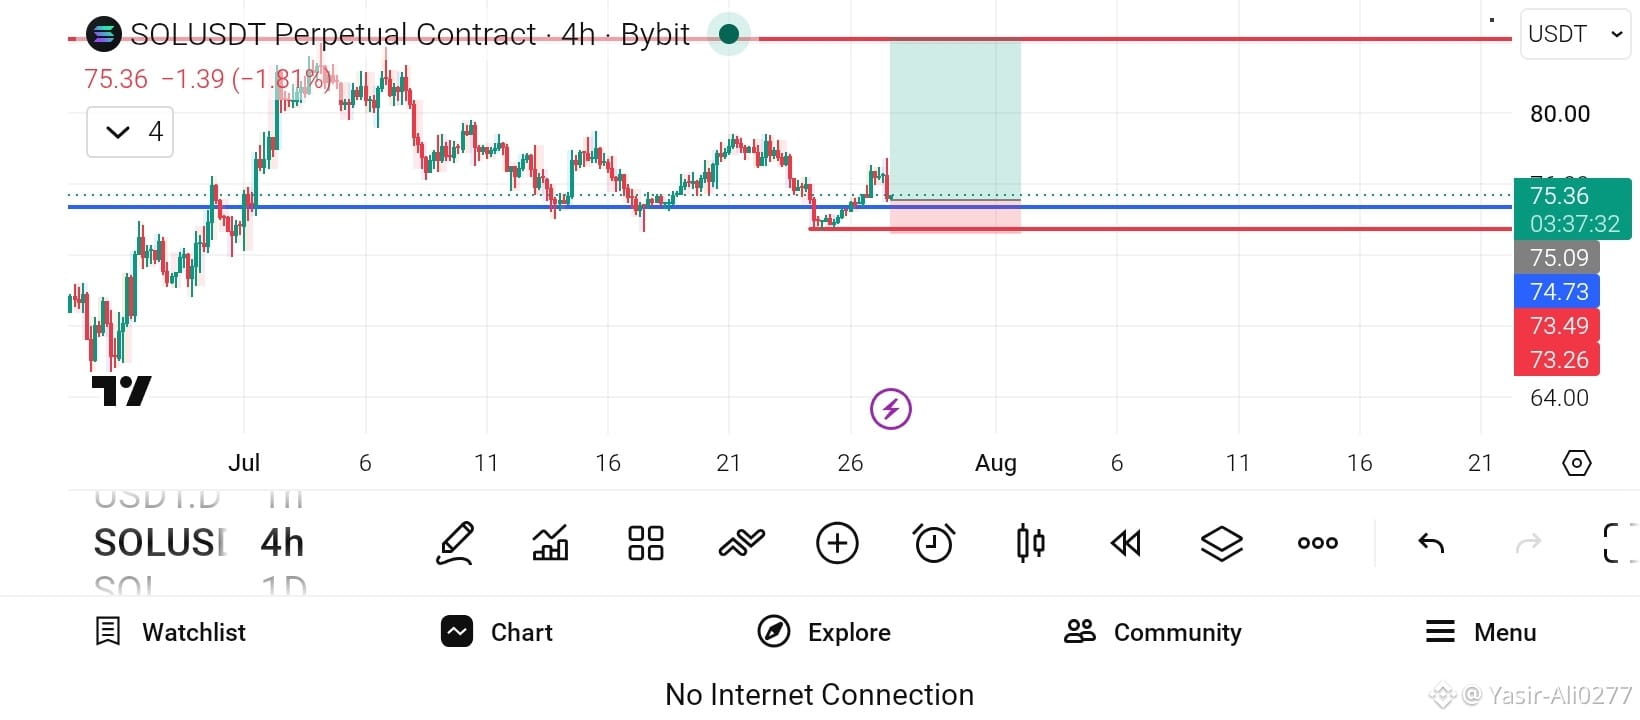Open object tree layers icon
The width and height of the screenshot is (1640, 720).
(1221, 543)
